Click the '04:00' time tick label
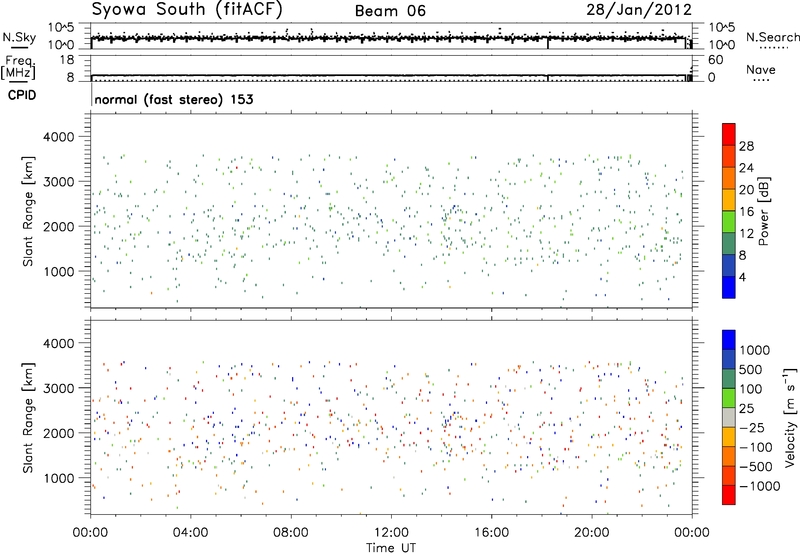This screenshot has height=554, width=800. click(190, 533)
